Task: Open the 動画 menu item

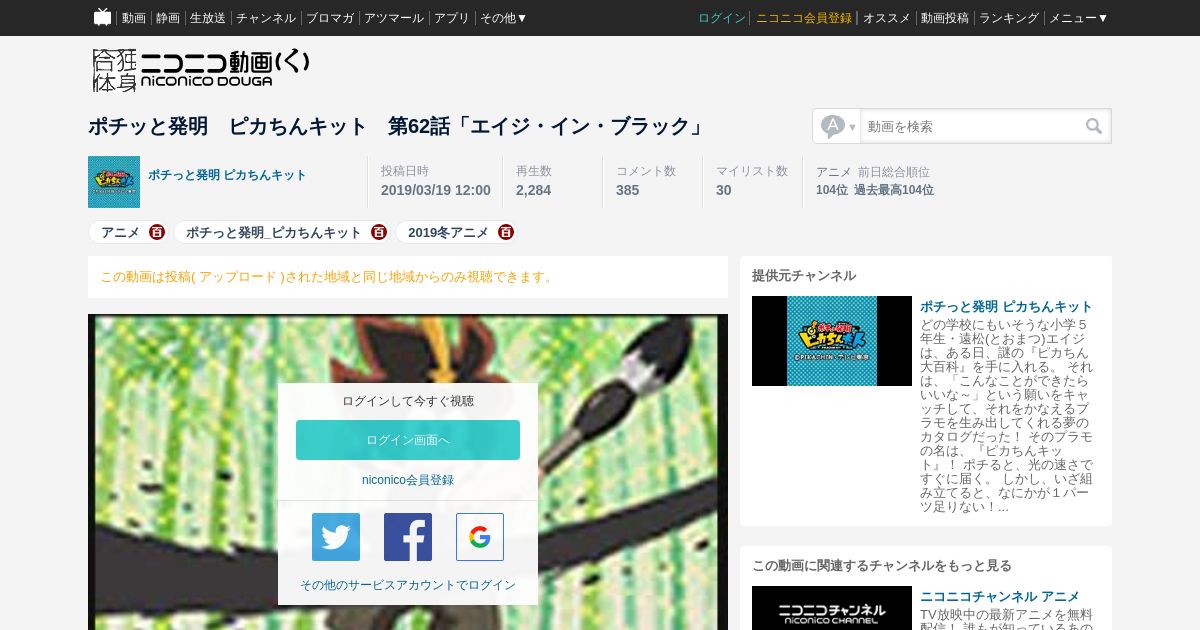Action: tap(134, 18)
